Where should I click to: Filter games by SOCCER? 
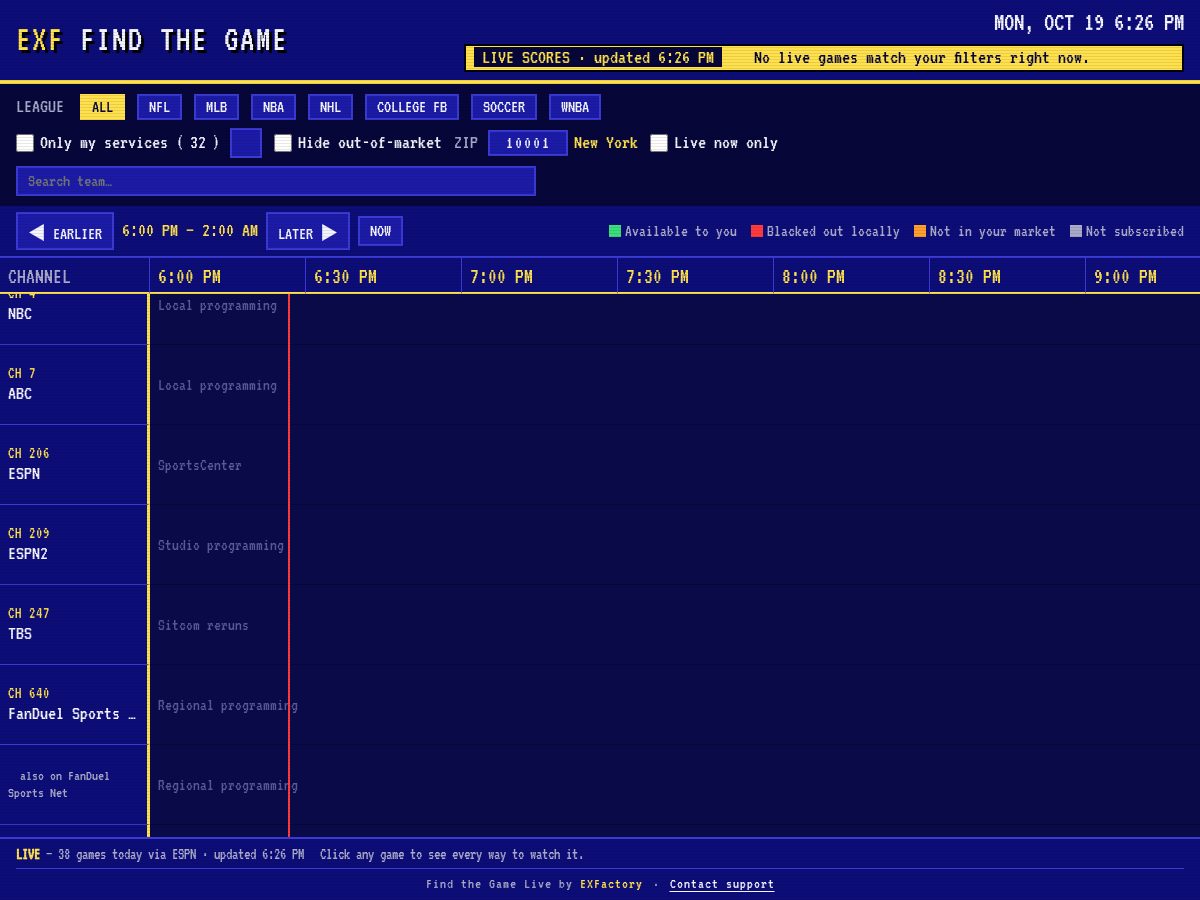(x=504, y=107)
